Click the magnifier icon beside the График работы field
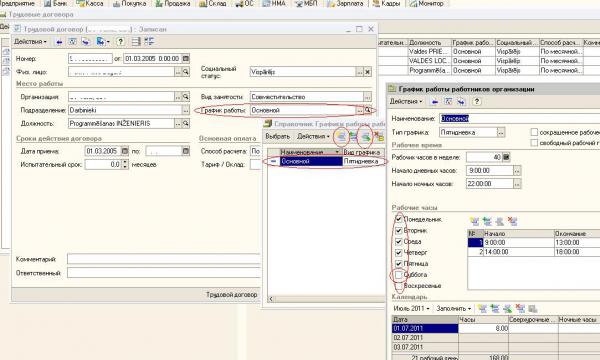Image resolution: width=600 pixels, height=360 pixels. pos(368,110)
